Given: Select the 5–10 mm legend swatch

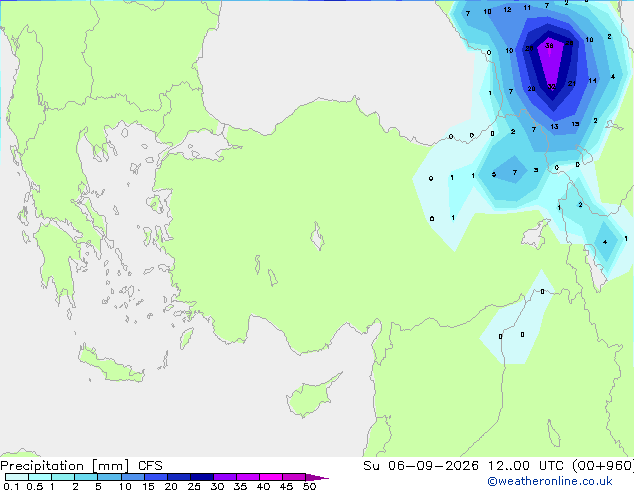Looking at the screenshot, I should (109, 477).
